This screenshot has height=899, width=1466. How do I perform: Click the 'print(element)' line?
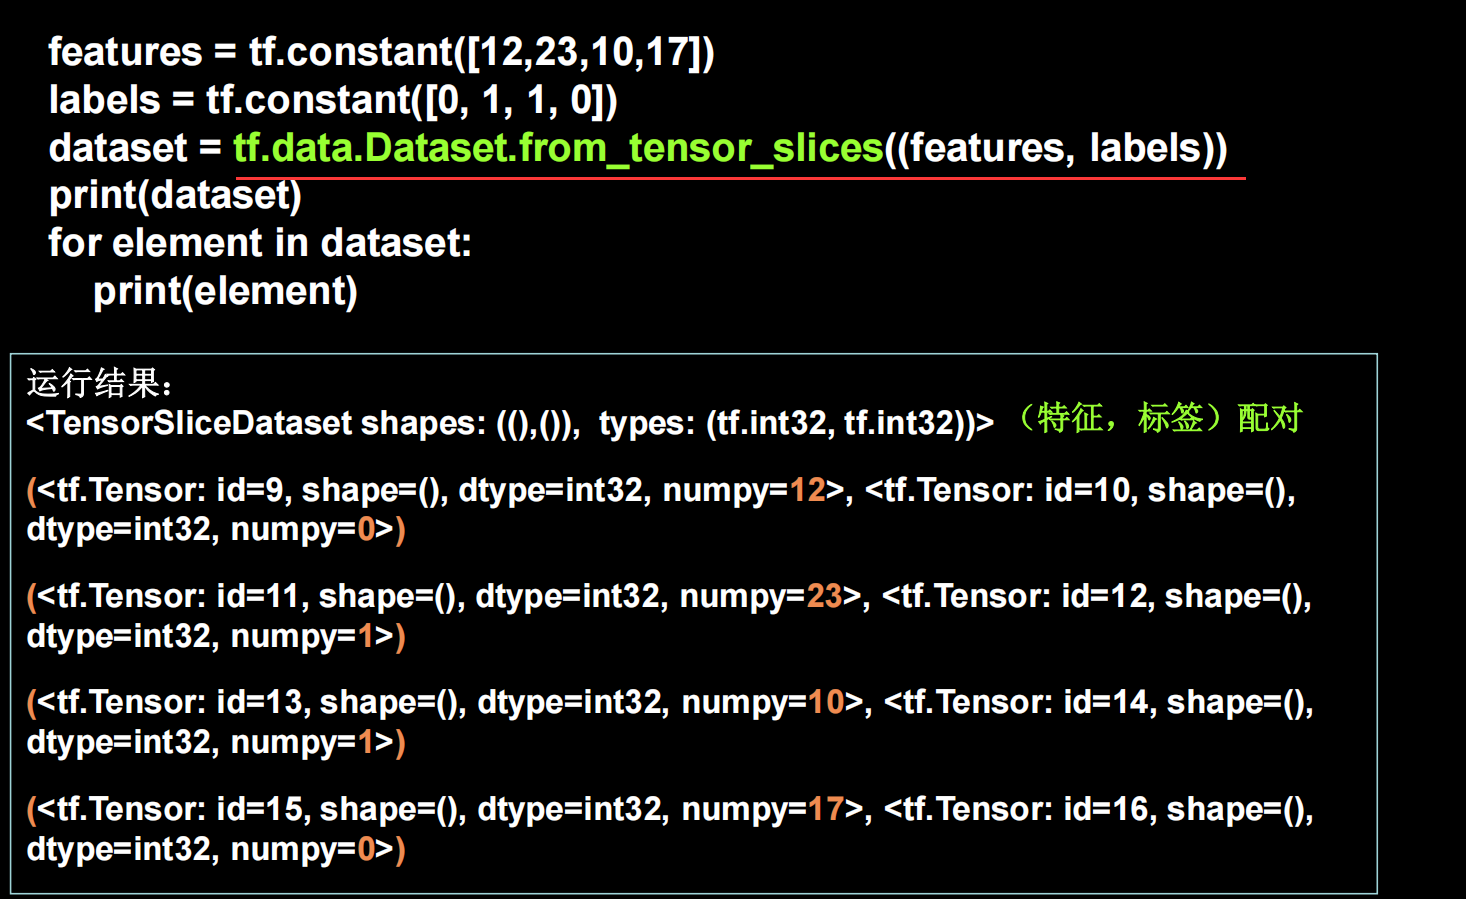click(x=225, y=291)
